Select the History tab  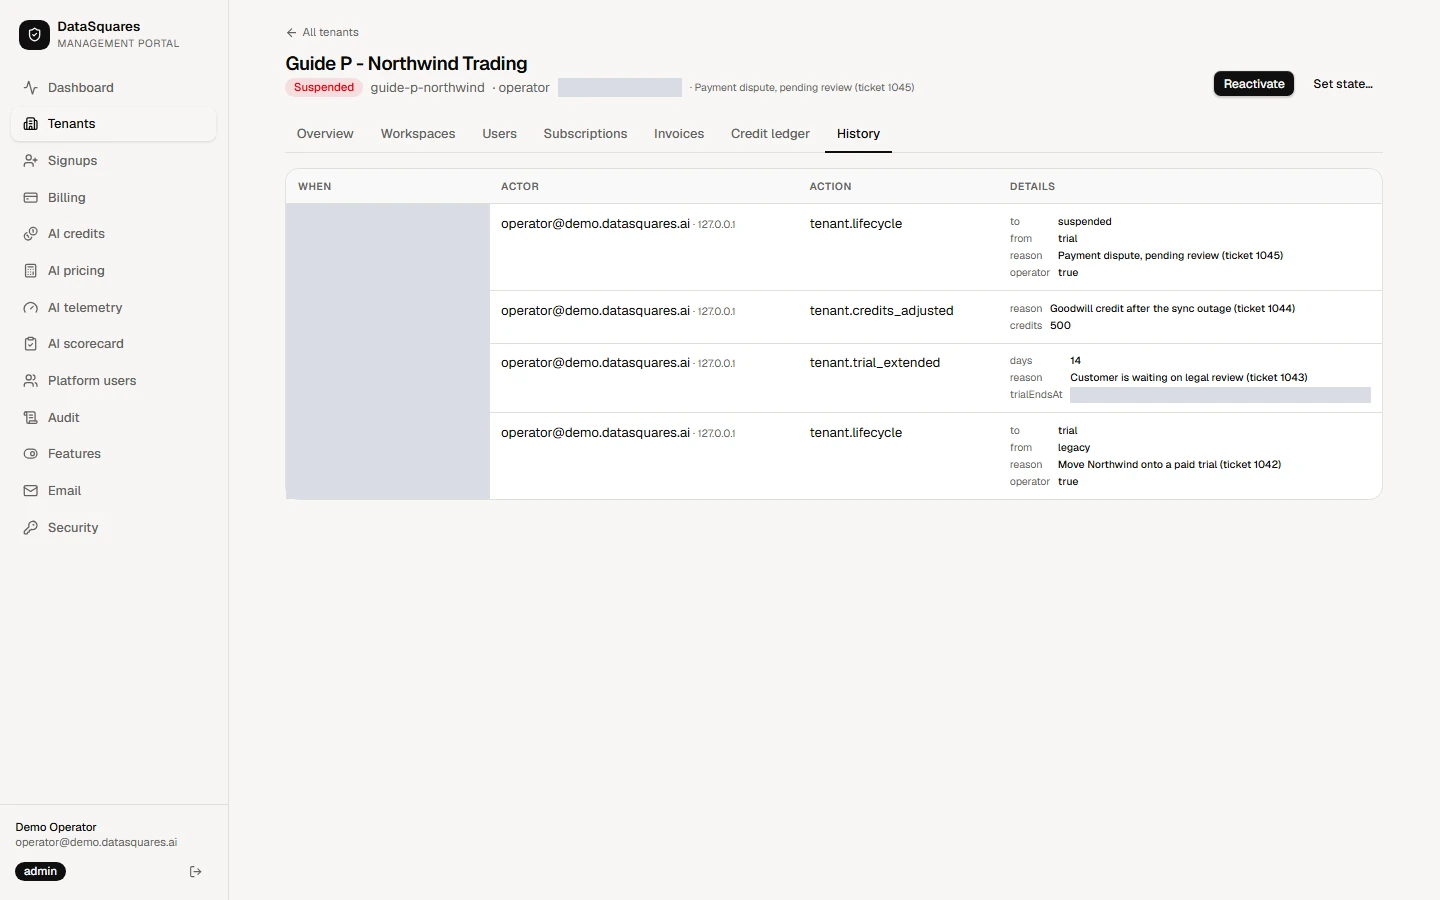858,134
